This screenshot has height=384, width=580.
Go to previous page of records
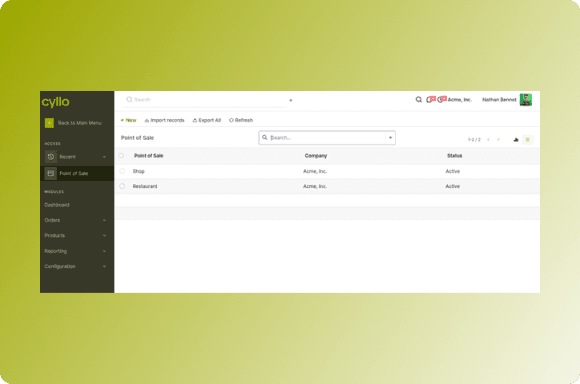489,139
